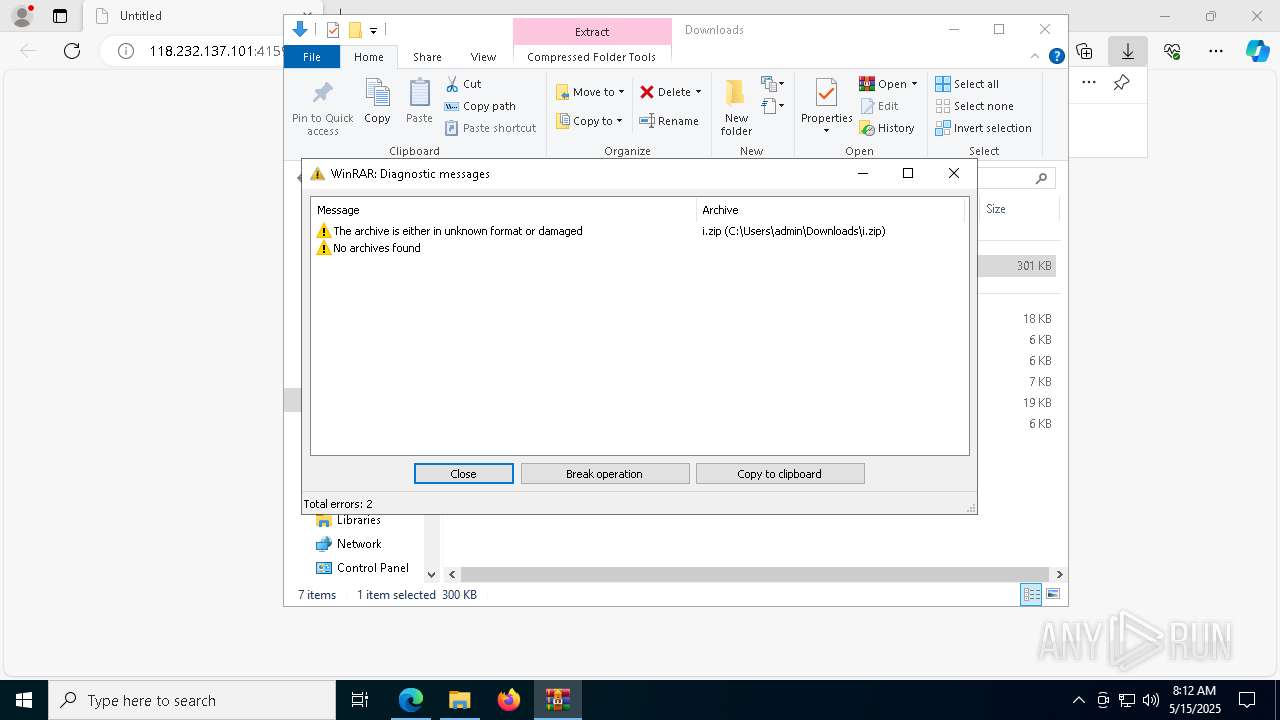
Task: Select Control Panel in navigation tree
Action: 372,568
